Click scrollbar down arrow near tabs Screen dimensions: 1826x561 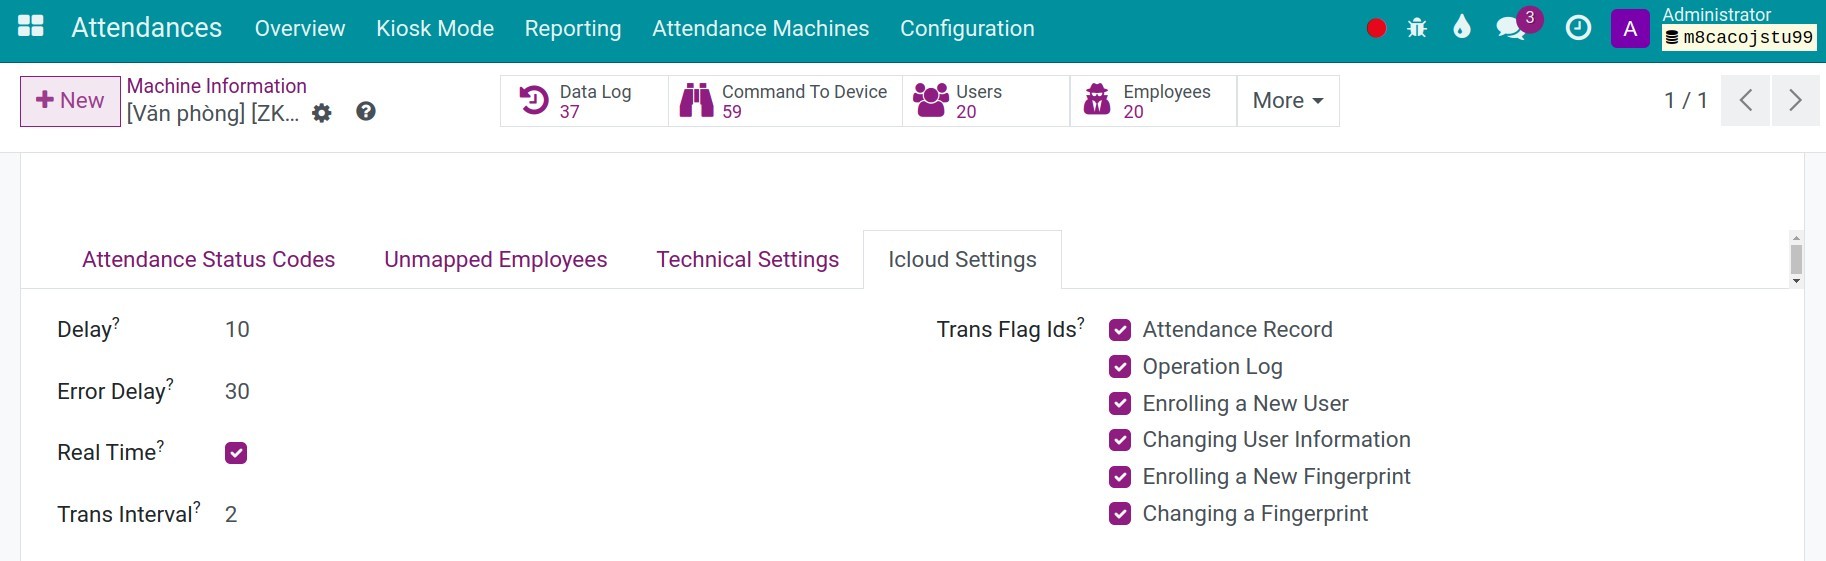pyautogui.click(x=1796, y=281)
